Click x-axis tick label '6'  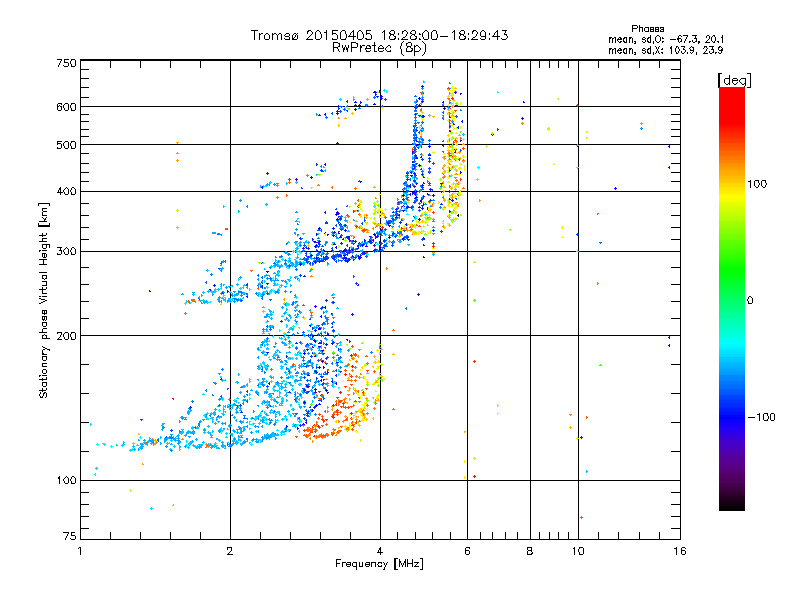467,551
